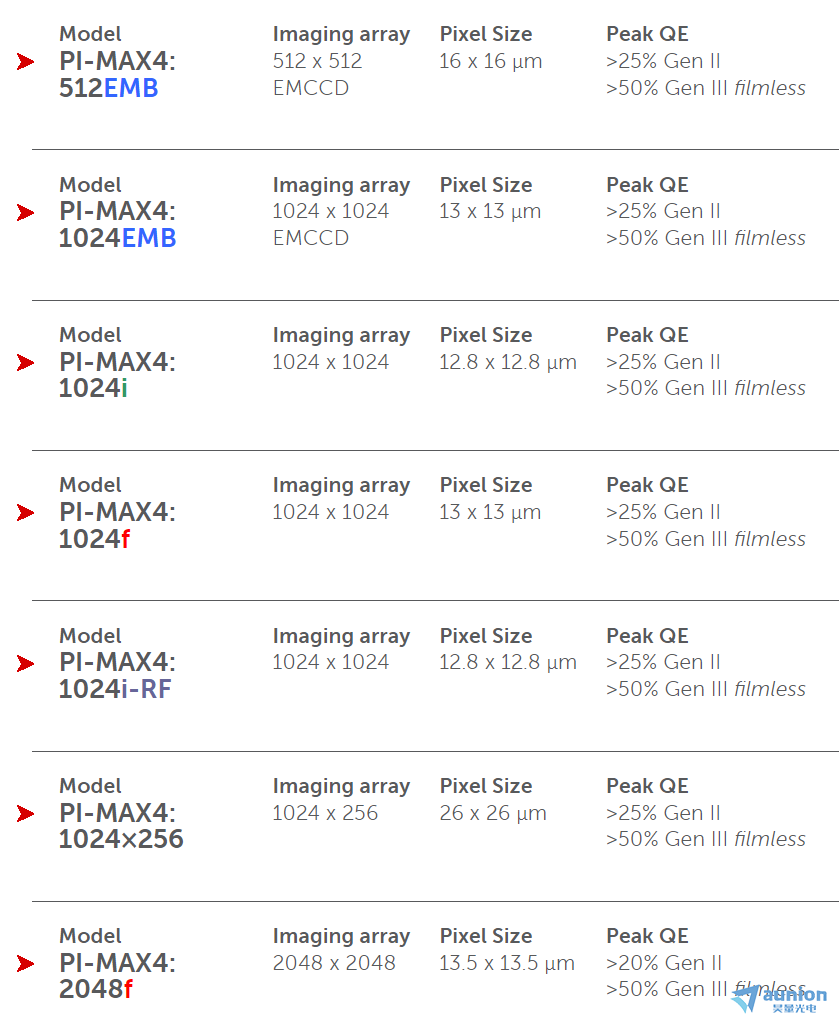Open the PI-MAX4: 1024i-RF model link
The height and width of the screenshot is (1024, 839).
118,676
